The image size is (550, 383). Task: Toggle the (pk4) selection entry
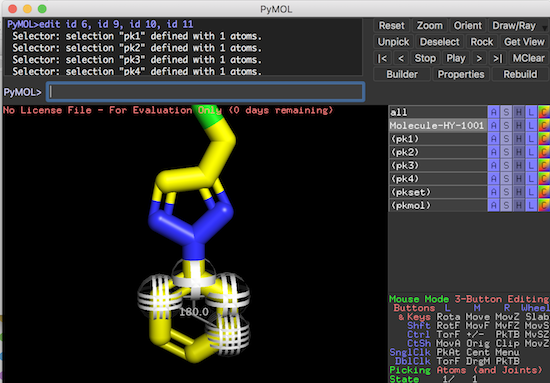tap(438, 179)
